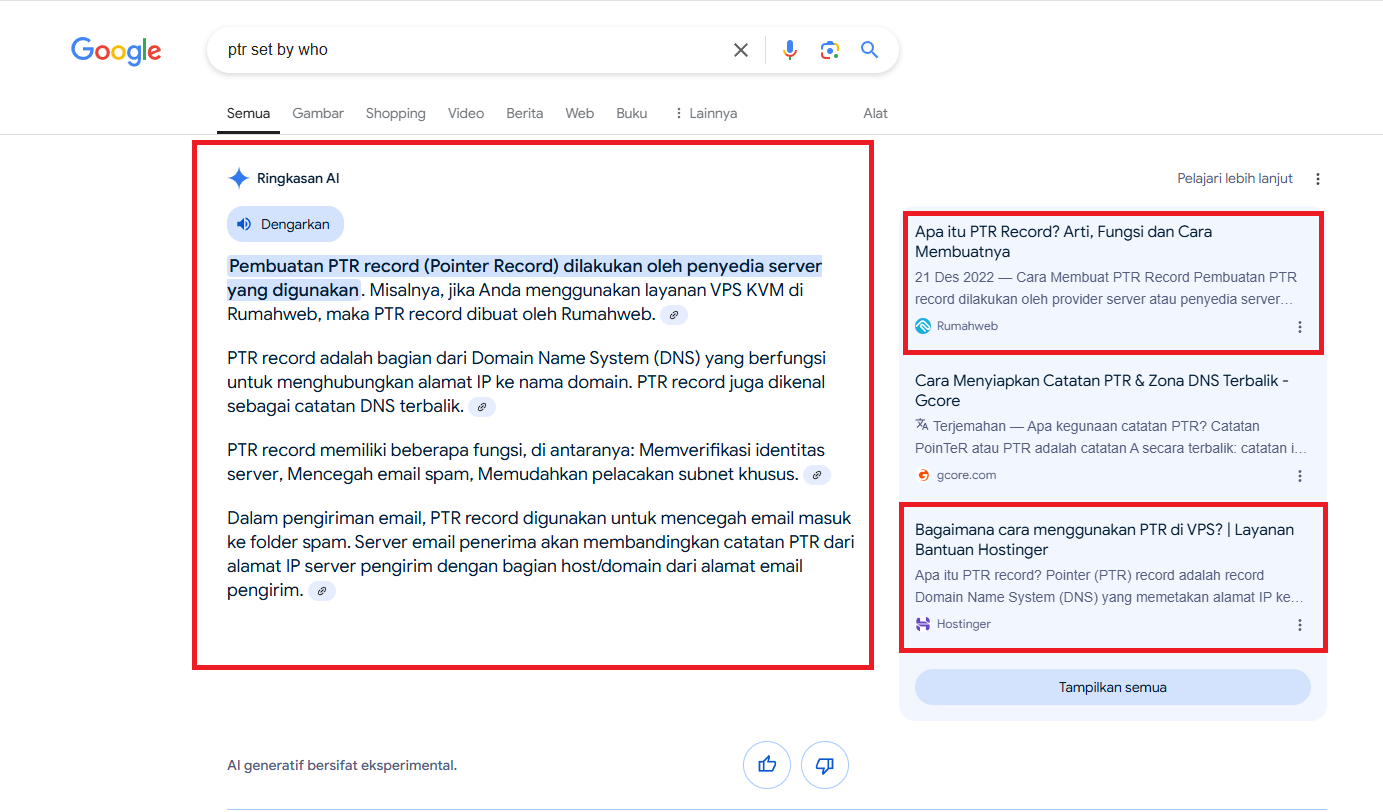Select the Web tab
1383x812 pixels.
point(580,113)
